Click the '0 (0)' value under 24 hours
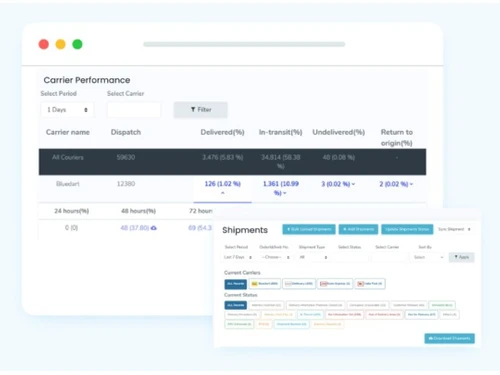The height and width of the screenshot is (375, 500). tap(71, 228)
